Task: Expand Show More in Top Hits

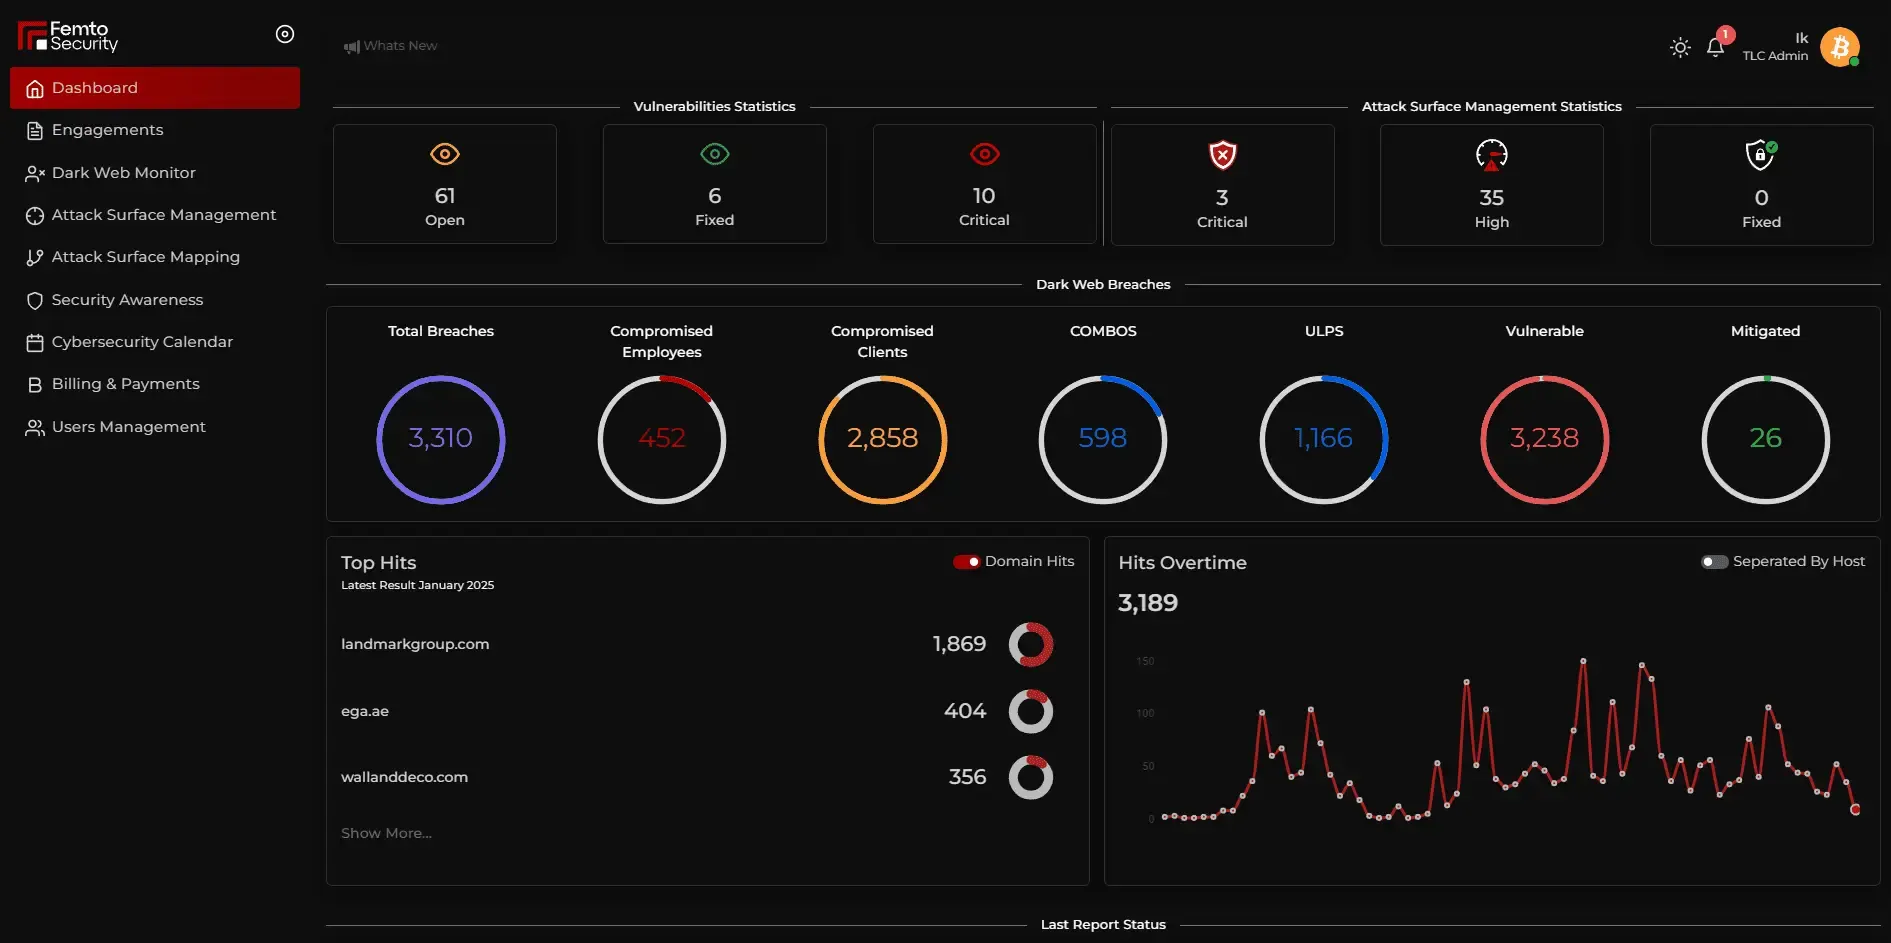Action: pos(386,832)
